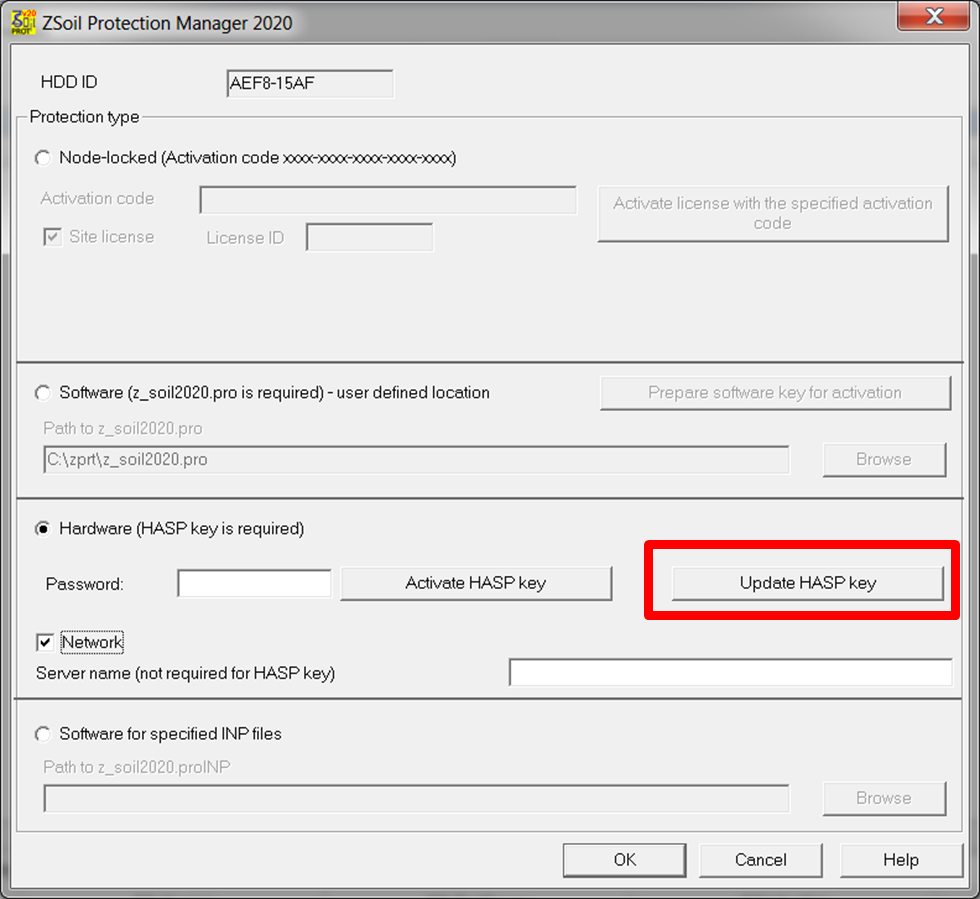Click the Activation code text field

tap(388, 200)
